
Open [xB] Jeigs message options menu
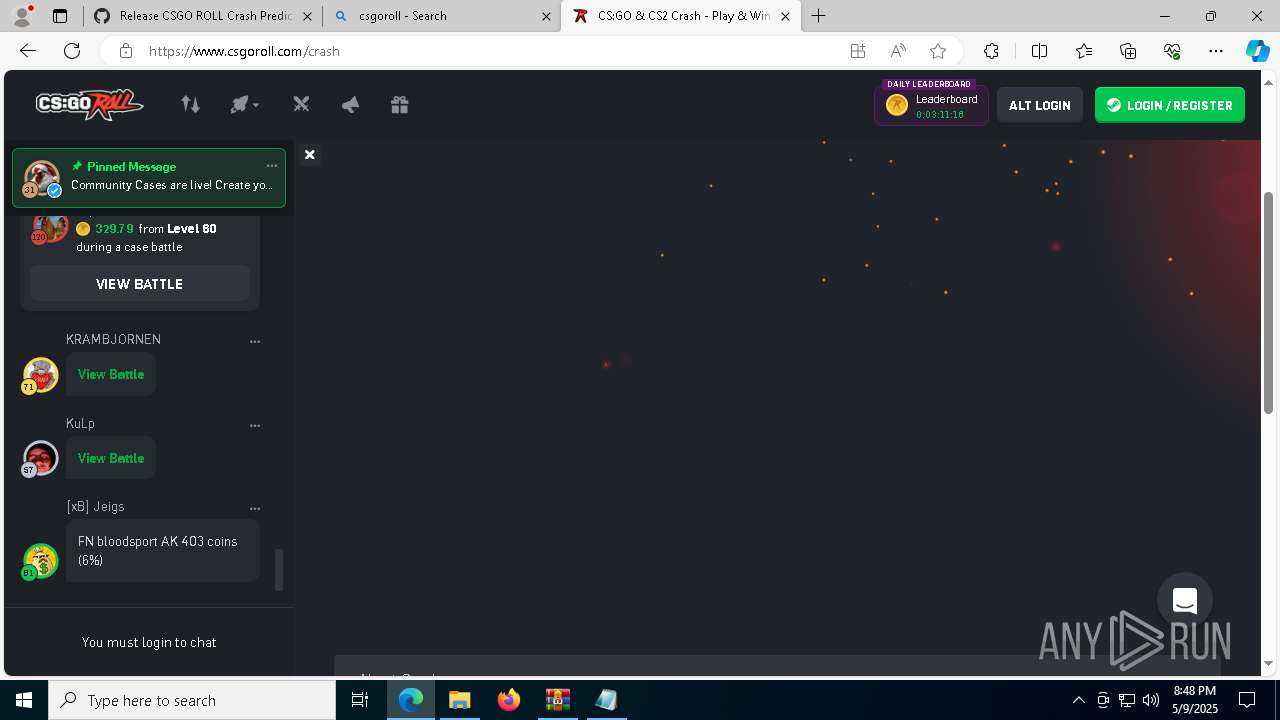(255, 508)
